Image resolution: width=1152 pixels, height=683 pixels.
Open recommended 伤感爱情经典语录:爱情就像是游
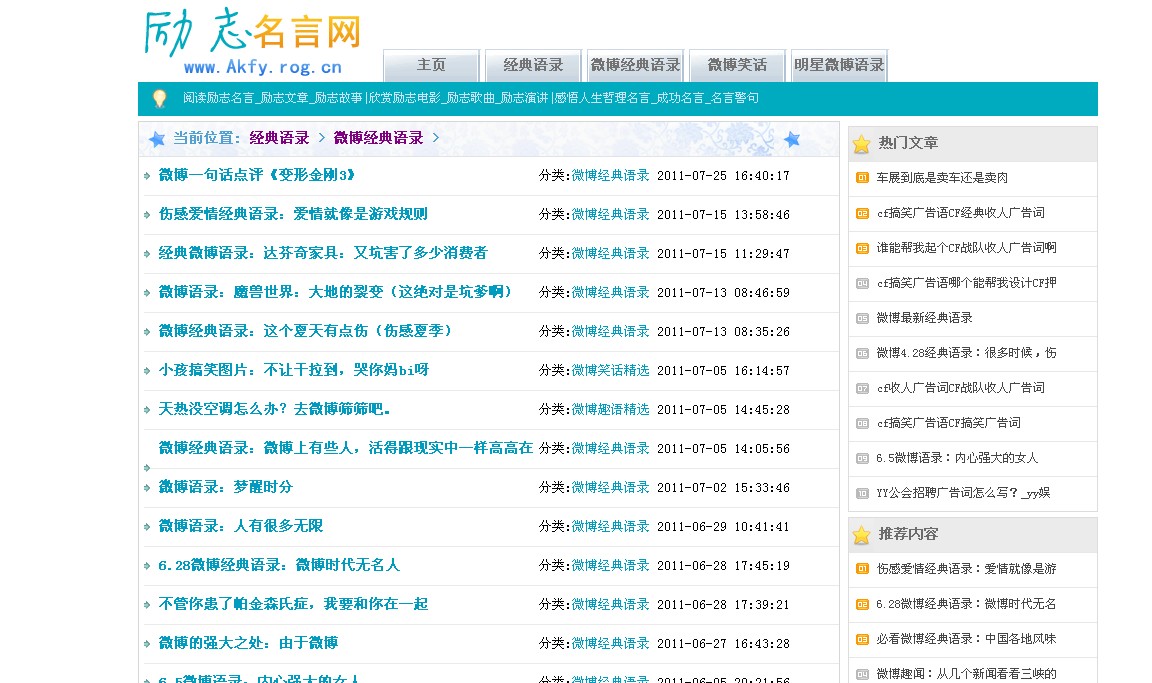[x=966, y=568]
